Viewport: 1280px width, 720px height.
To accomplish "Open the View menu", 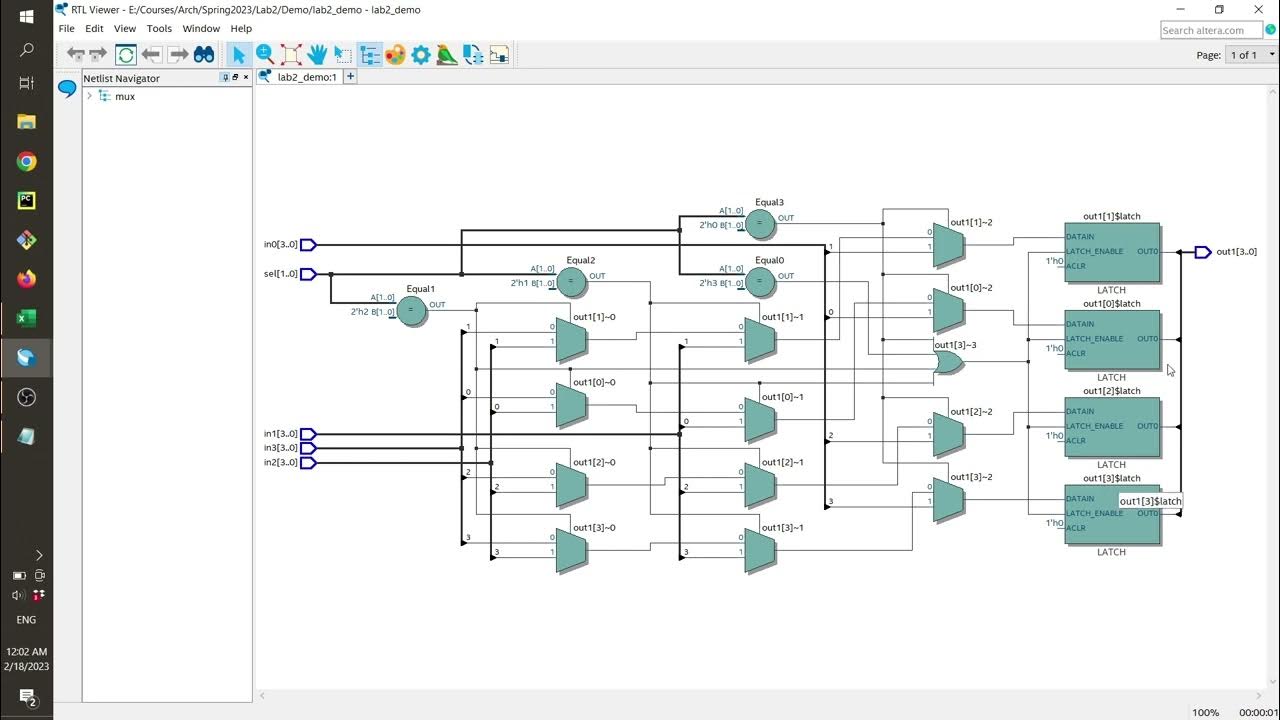I will pyautogui.click(x=125, y=29).
